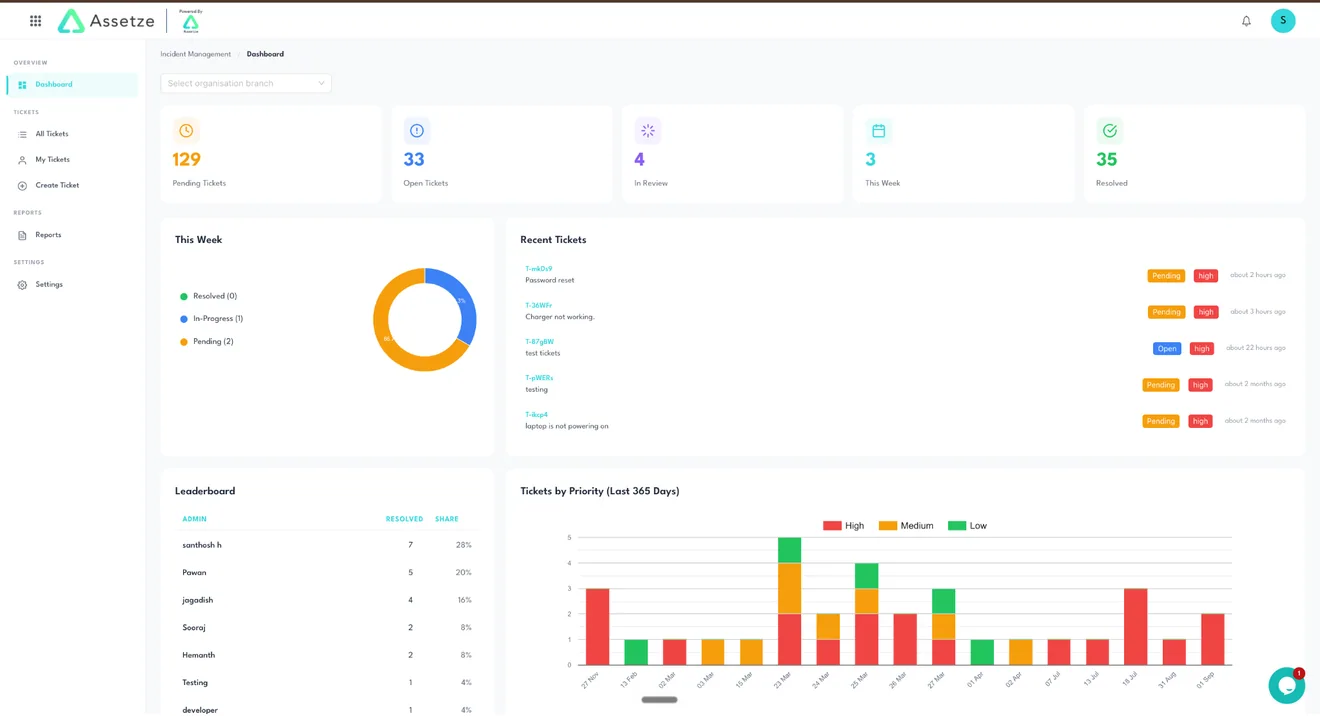
Task: Open the Dashboard menu item
Action: pos(73,85)
